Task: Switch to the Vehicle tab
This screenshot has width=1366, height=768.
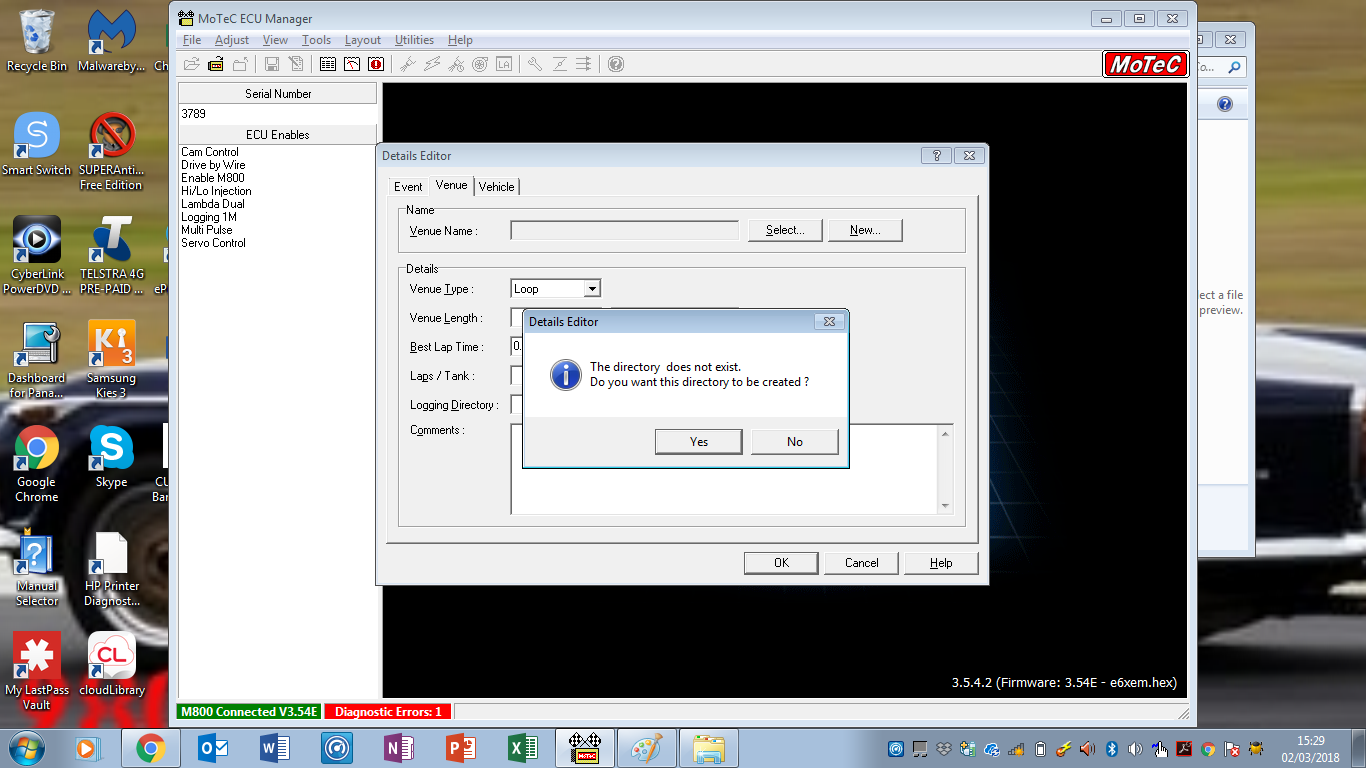Action: pyautogui.click(x=496, y=187)
